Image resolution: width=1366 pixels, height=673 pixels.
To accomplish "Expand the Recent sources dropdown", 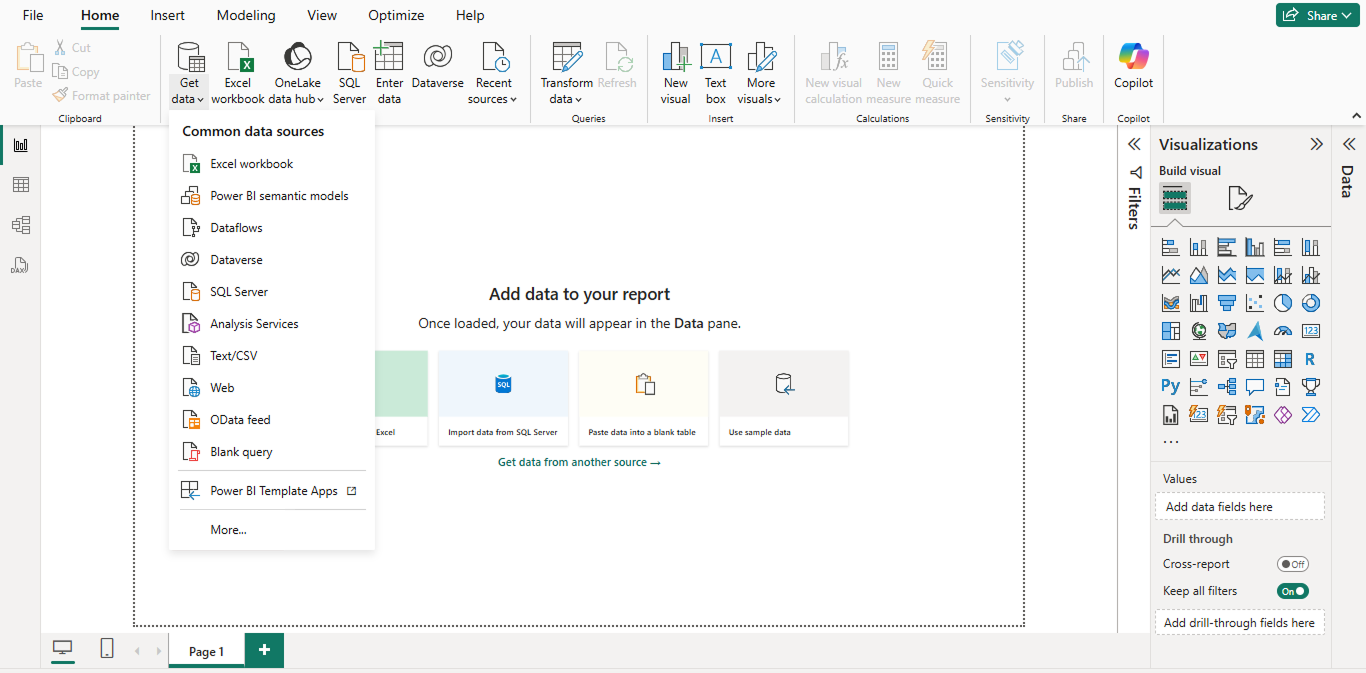I will [x=493, y=73].
